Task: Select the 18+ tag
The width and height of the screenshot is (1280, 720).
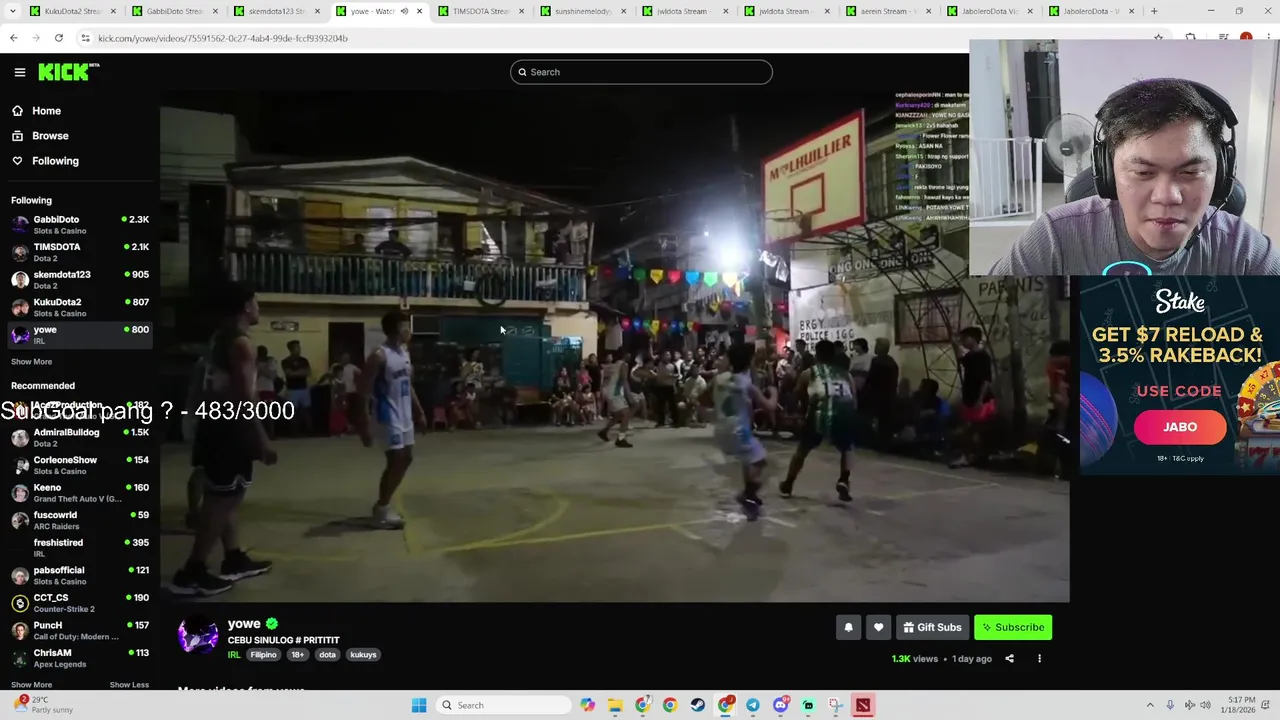Action: (297, 655)
